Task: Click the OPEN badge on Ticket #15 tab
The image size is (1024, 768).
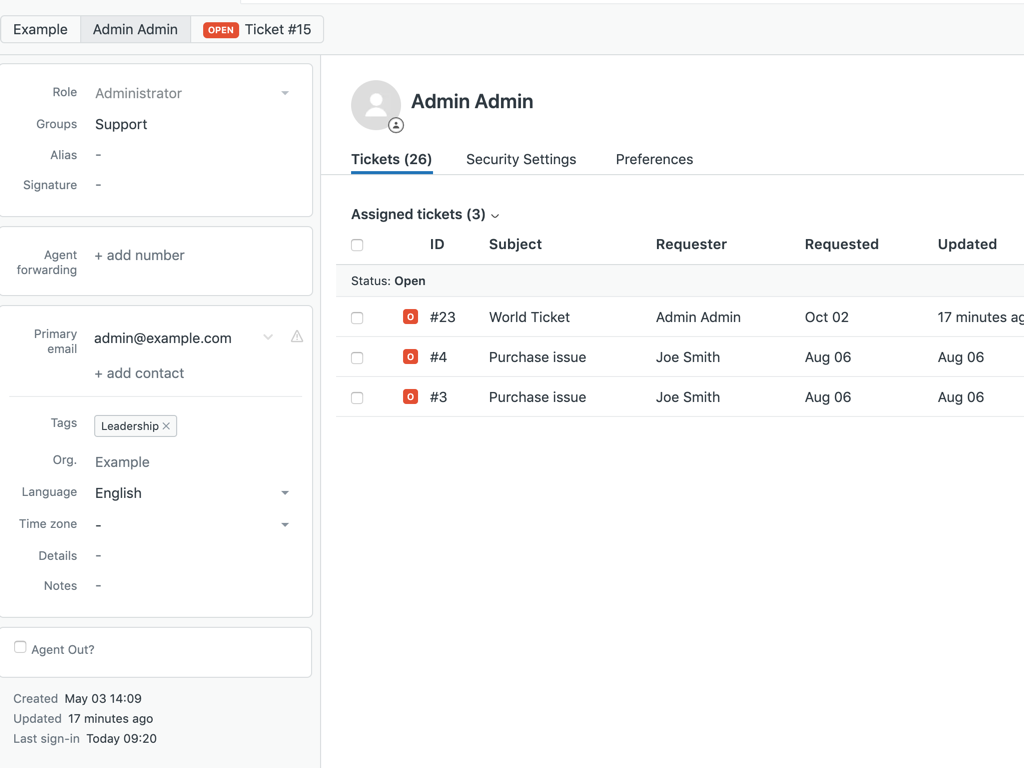Action: pyautogui.click(x=221, y=30)
